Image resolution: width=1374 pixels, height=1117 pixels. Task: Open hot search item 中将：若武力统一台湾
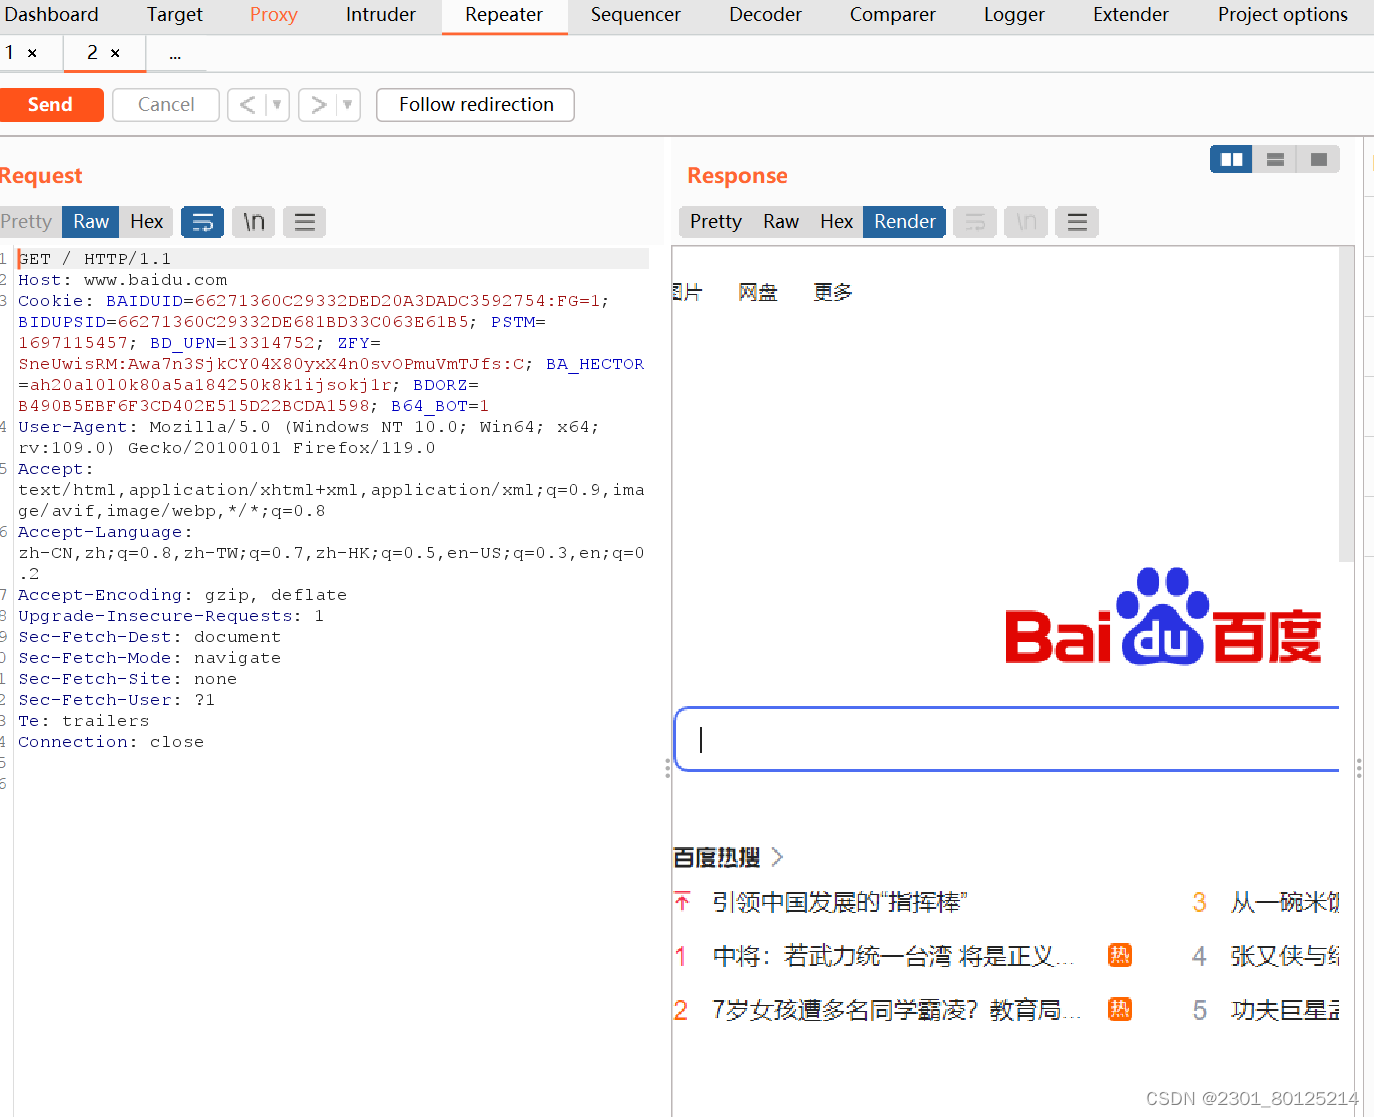895,956
